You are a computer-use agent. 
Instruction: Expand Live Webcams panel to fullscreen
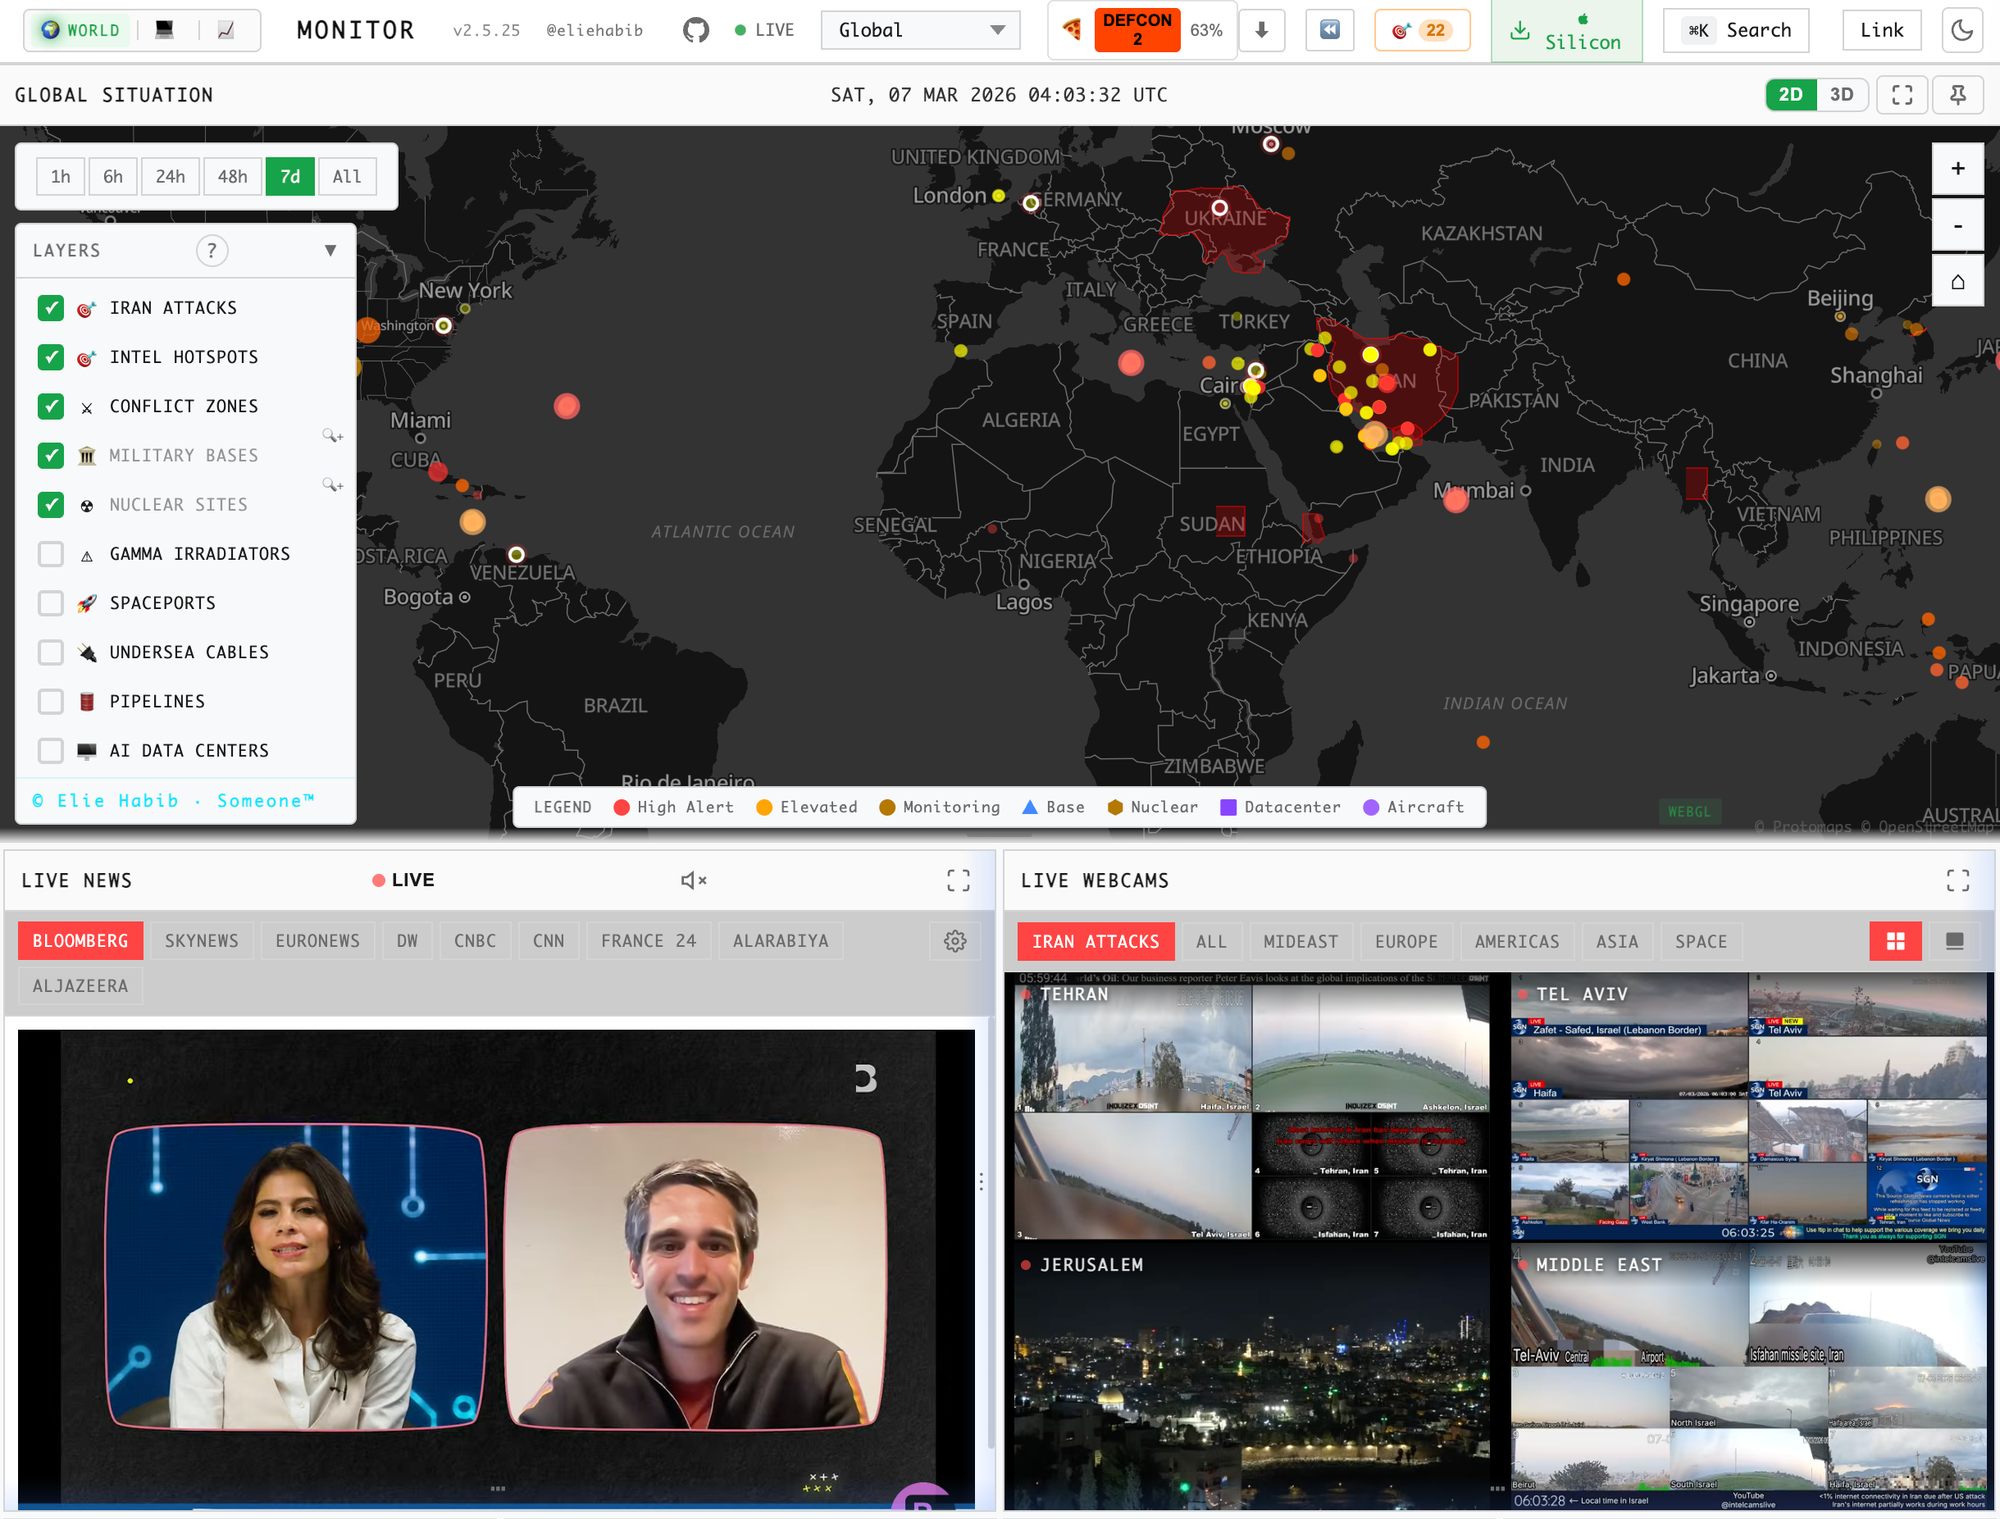click(1957, 880)
